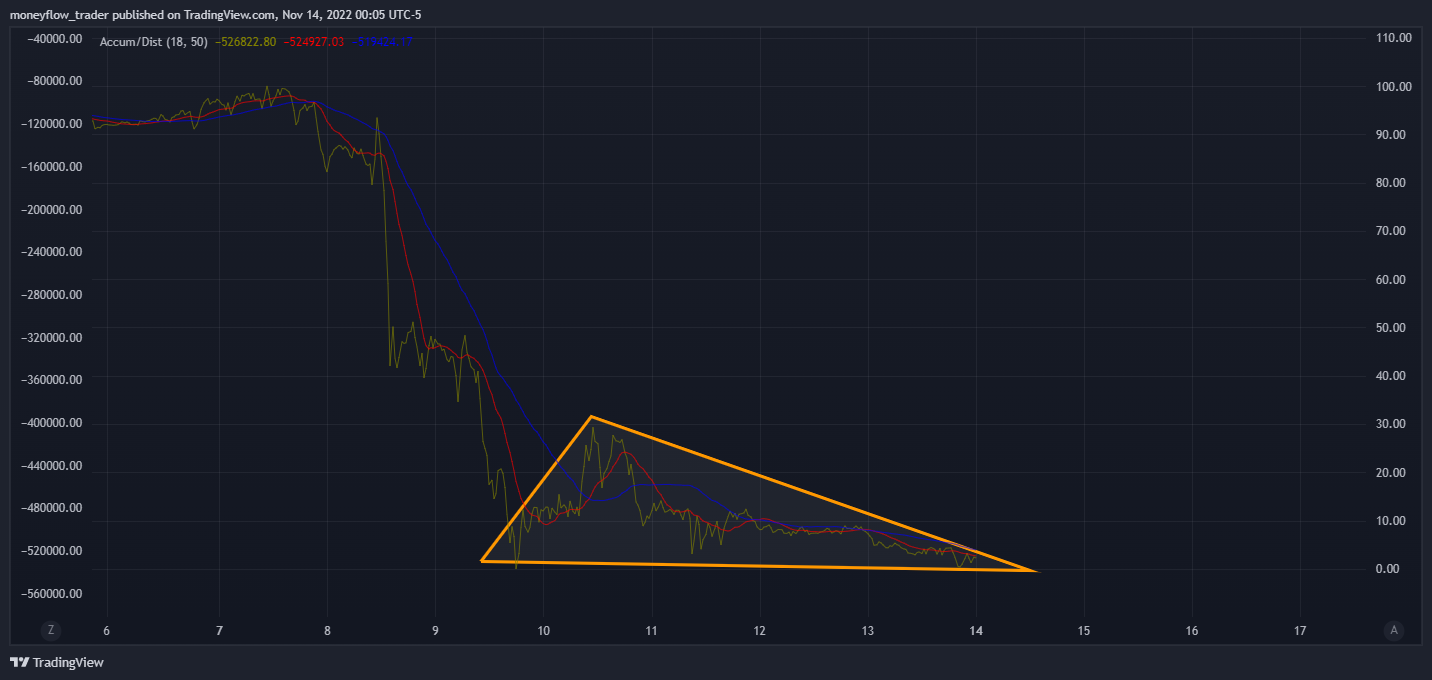Click left axis label -280000.00
Image resolution: width=1432 pixels, height=680 pixels.
[x=50, y=295]
